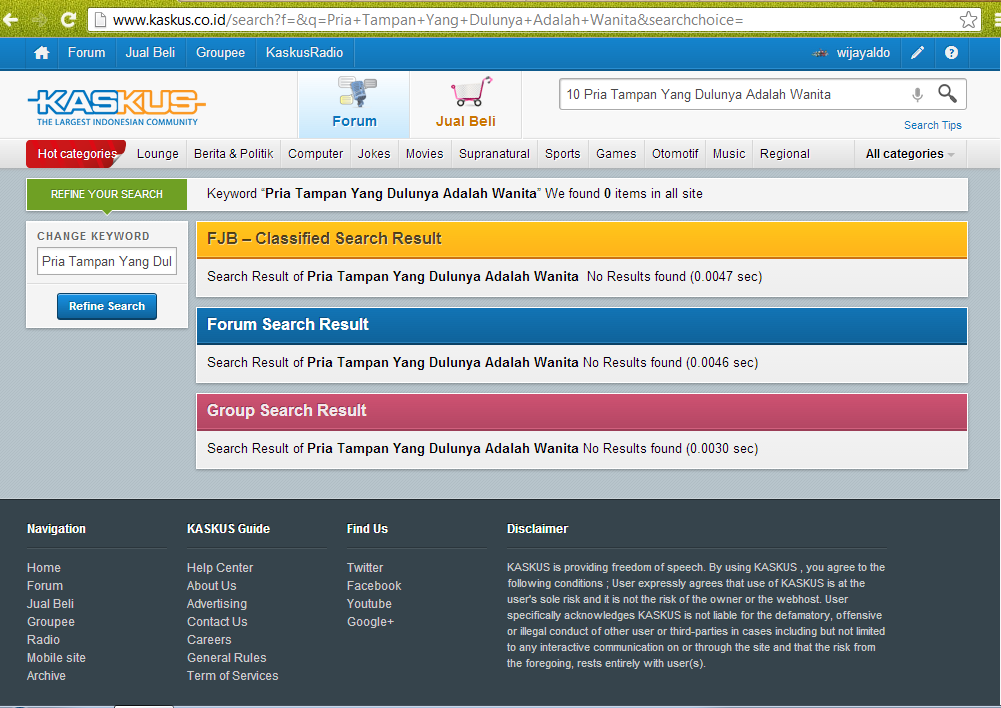
Task: Open the help question mark icon
Action: 951,53
